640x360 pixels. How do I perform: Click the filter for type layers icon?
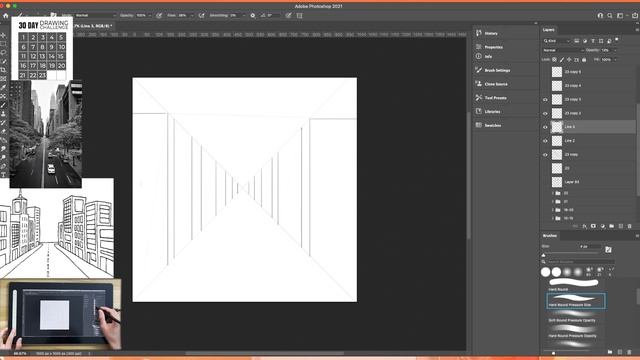[x=593, y=41]
